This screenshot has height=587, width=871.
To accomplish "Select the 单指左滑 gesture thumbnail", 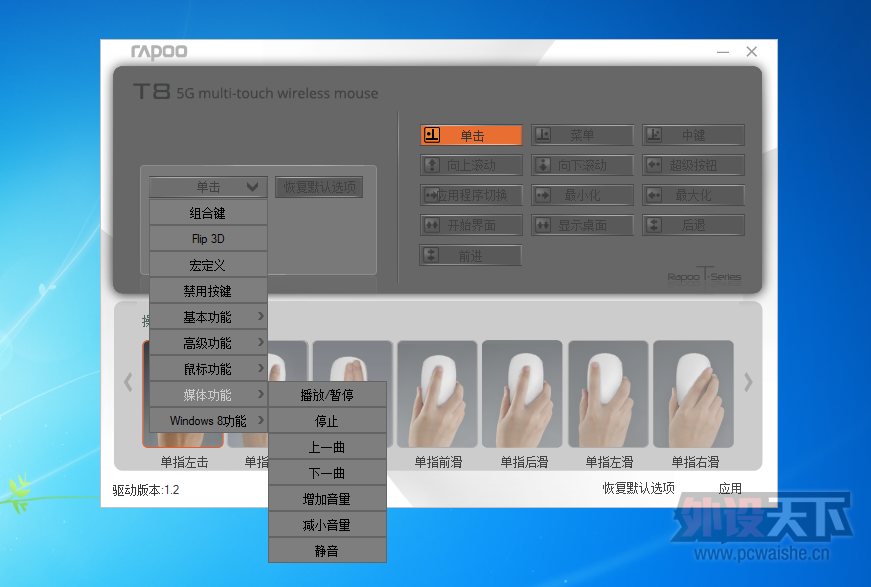I will [609, 394].
